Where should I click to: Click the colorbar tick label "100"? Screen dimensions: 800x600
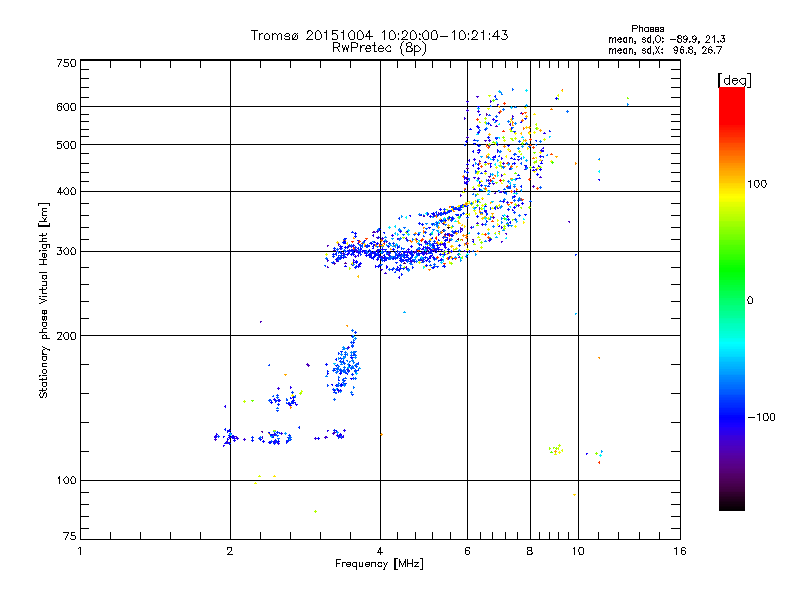tap(757, 184)
